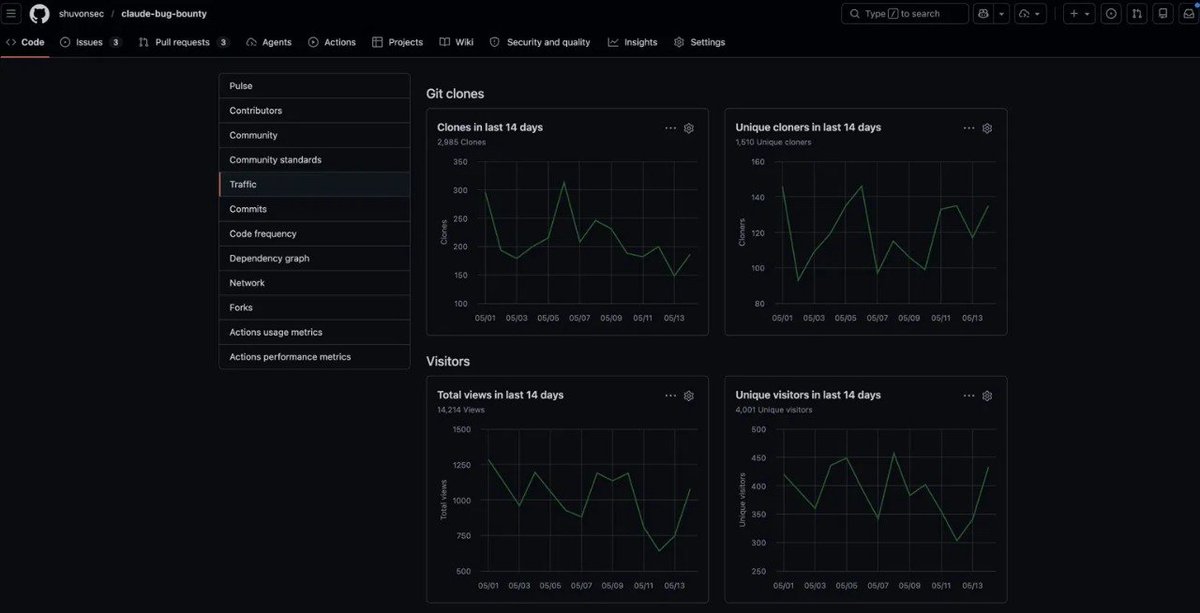Select Network in Insights sidebar
The image size is (1200, 613).
pos(314,283)
